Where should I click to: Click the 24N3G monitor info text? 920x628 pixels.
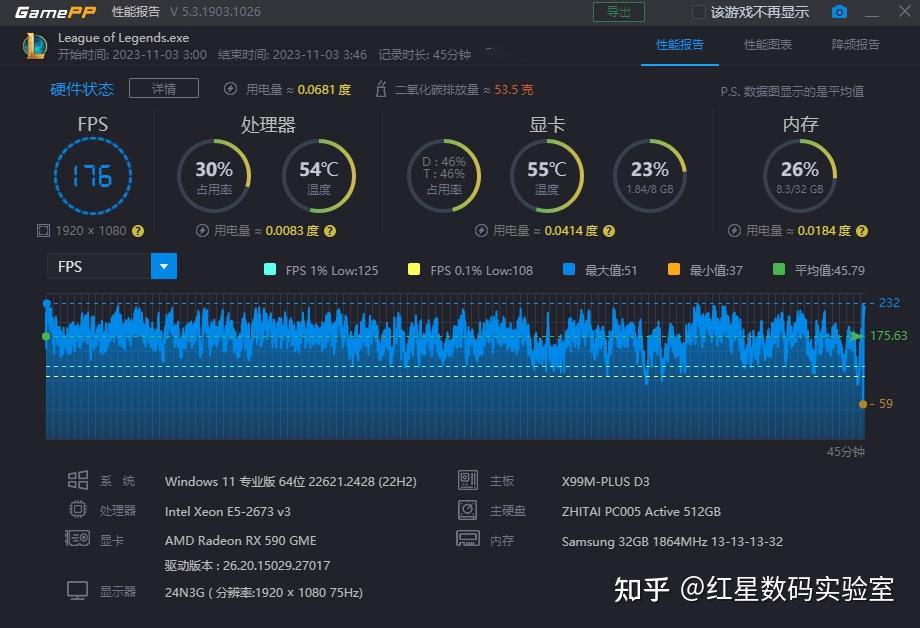(x=263, y=592)
